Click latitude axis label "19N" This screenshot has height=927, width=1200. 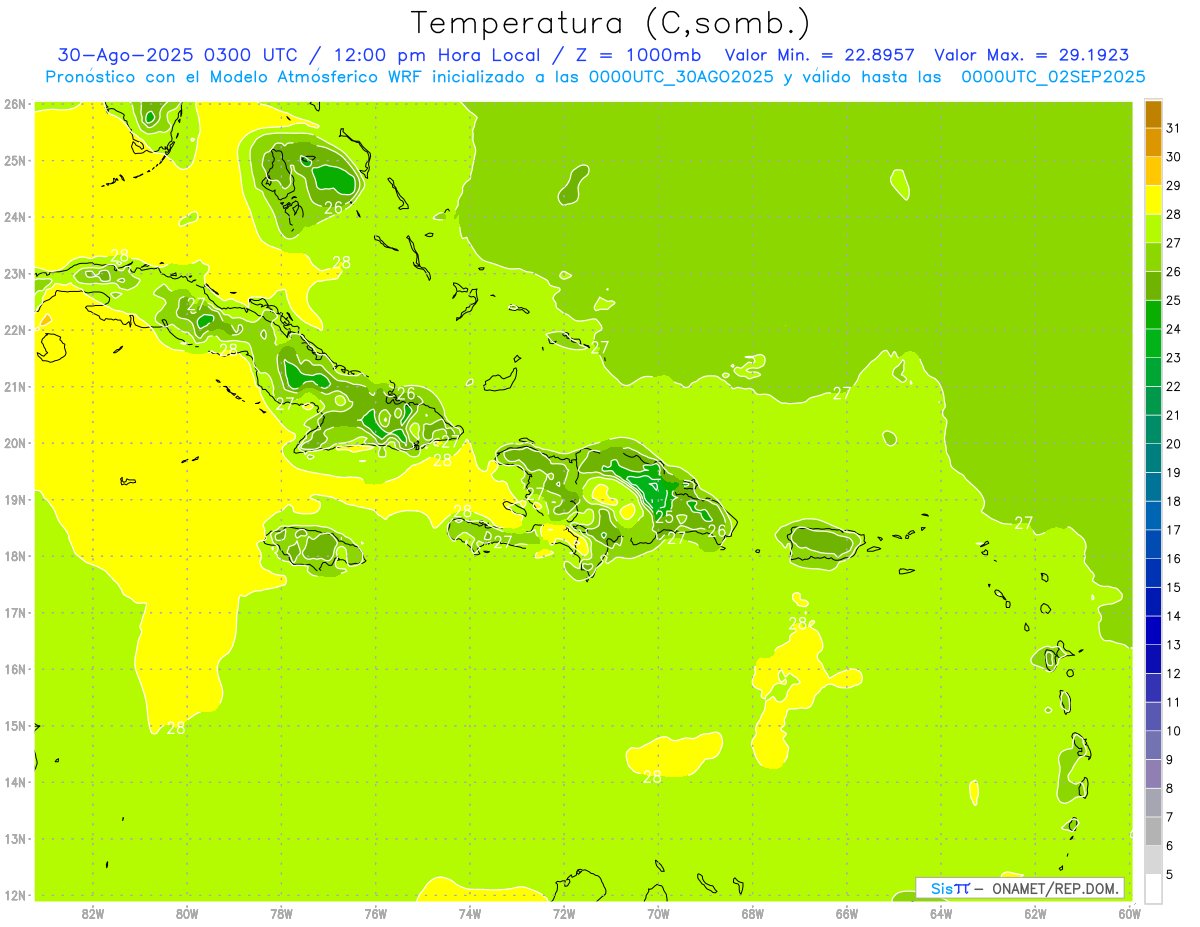(x=15, y=499)
